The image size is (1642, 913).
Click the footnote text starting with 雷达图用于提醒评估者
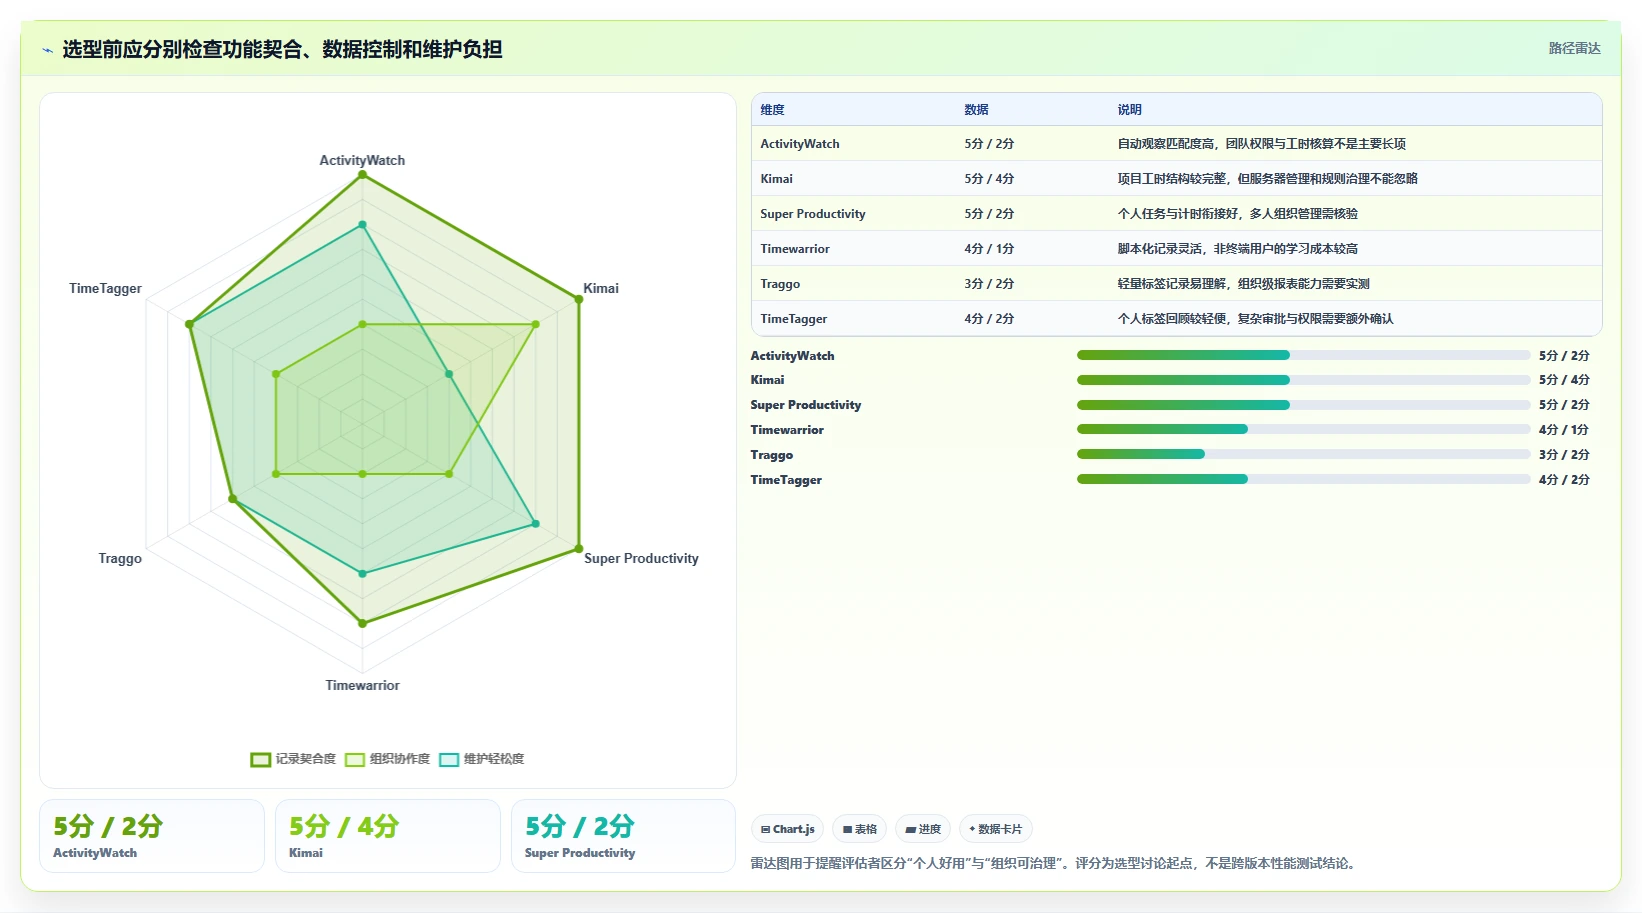[x=1055, y=863]
